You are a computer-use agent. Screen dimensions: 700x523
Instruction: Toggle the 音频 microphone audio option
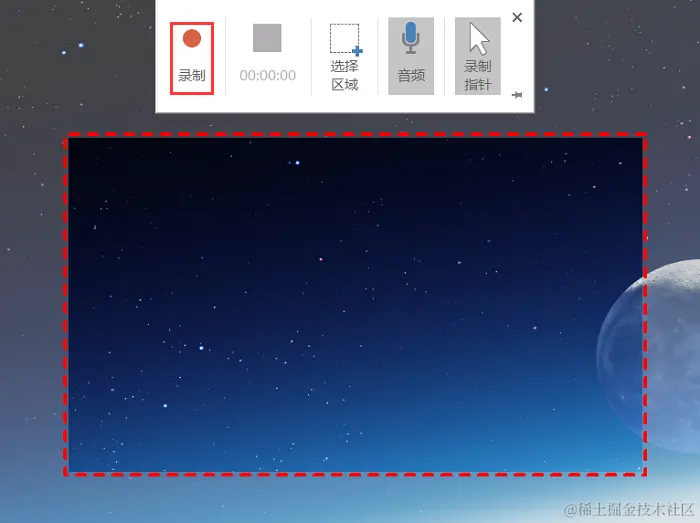click(x=411, y=56)
